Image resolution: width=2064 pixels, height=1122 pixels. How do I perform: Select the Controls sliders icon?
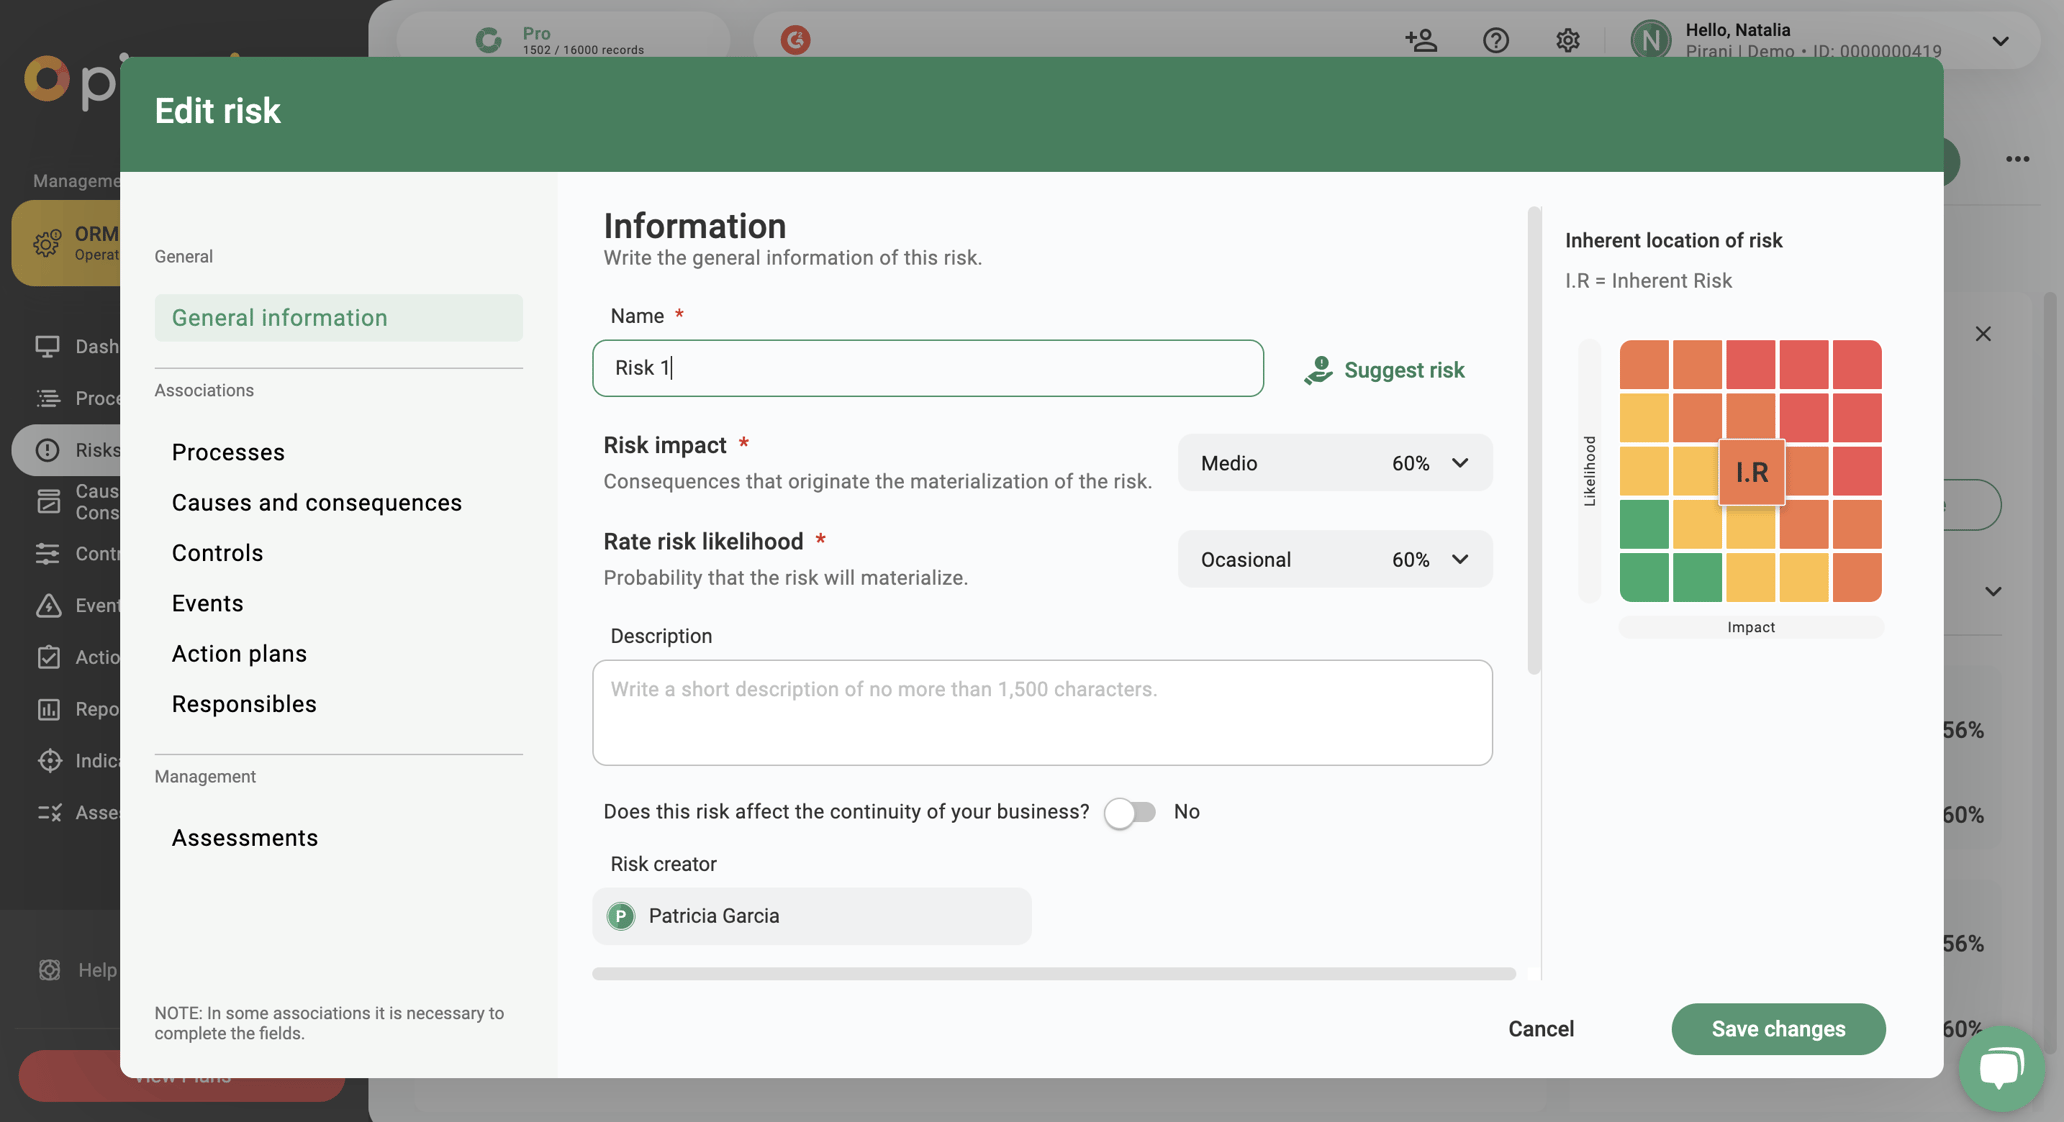click(x=49, y=554)
